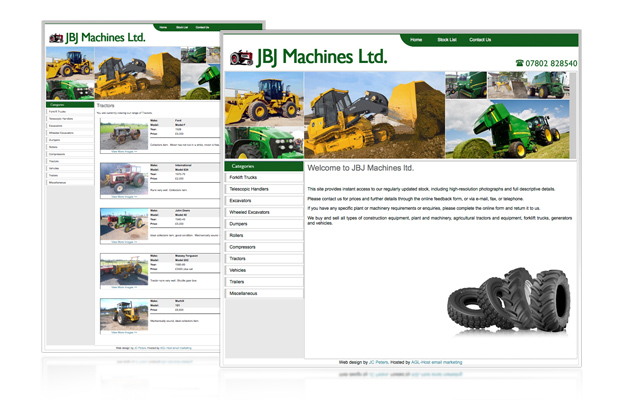Viewport: 619px width, 400px height.
Task: Select the Telescopic Handlers category in front window
Action: tap(264, 189)
